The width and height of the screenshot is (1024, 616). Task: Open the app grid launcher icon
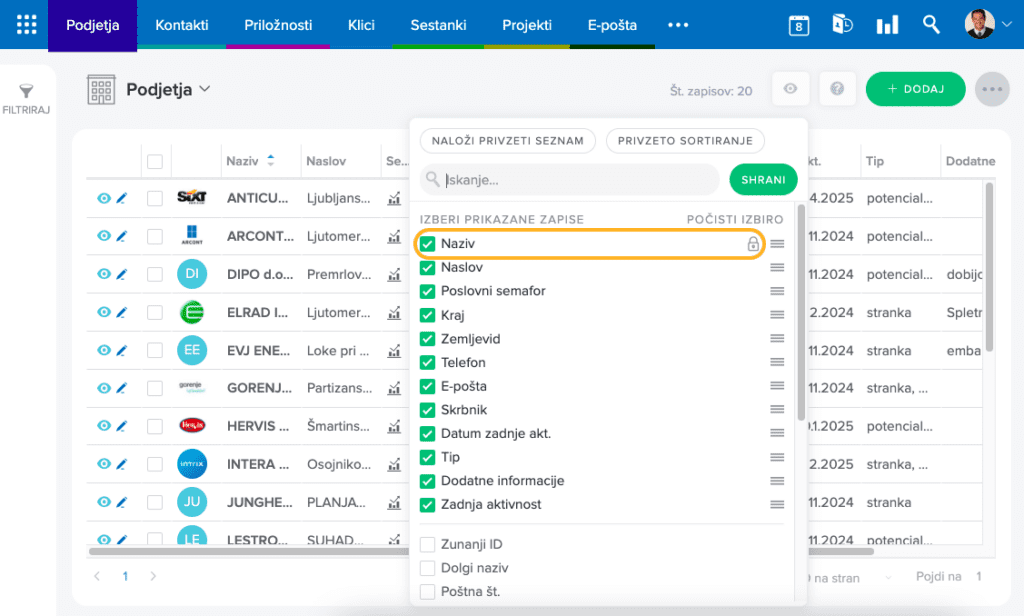pyautogui.click(x=27, y=25)
